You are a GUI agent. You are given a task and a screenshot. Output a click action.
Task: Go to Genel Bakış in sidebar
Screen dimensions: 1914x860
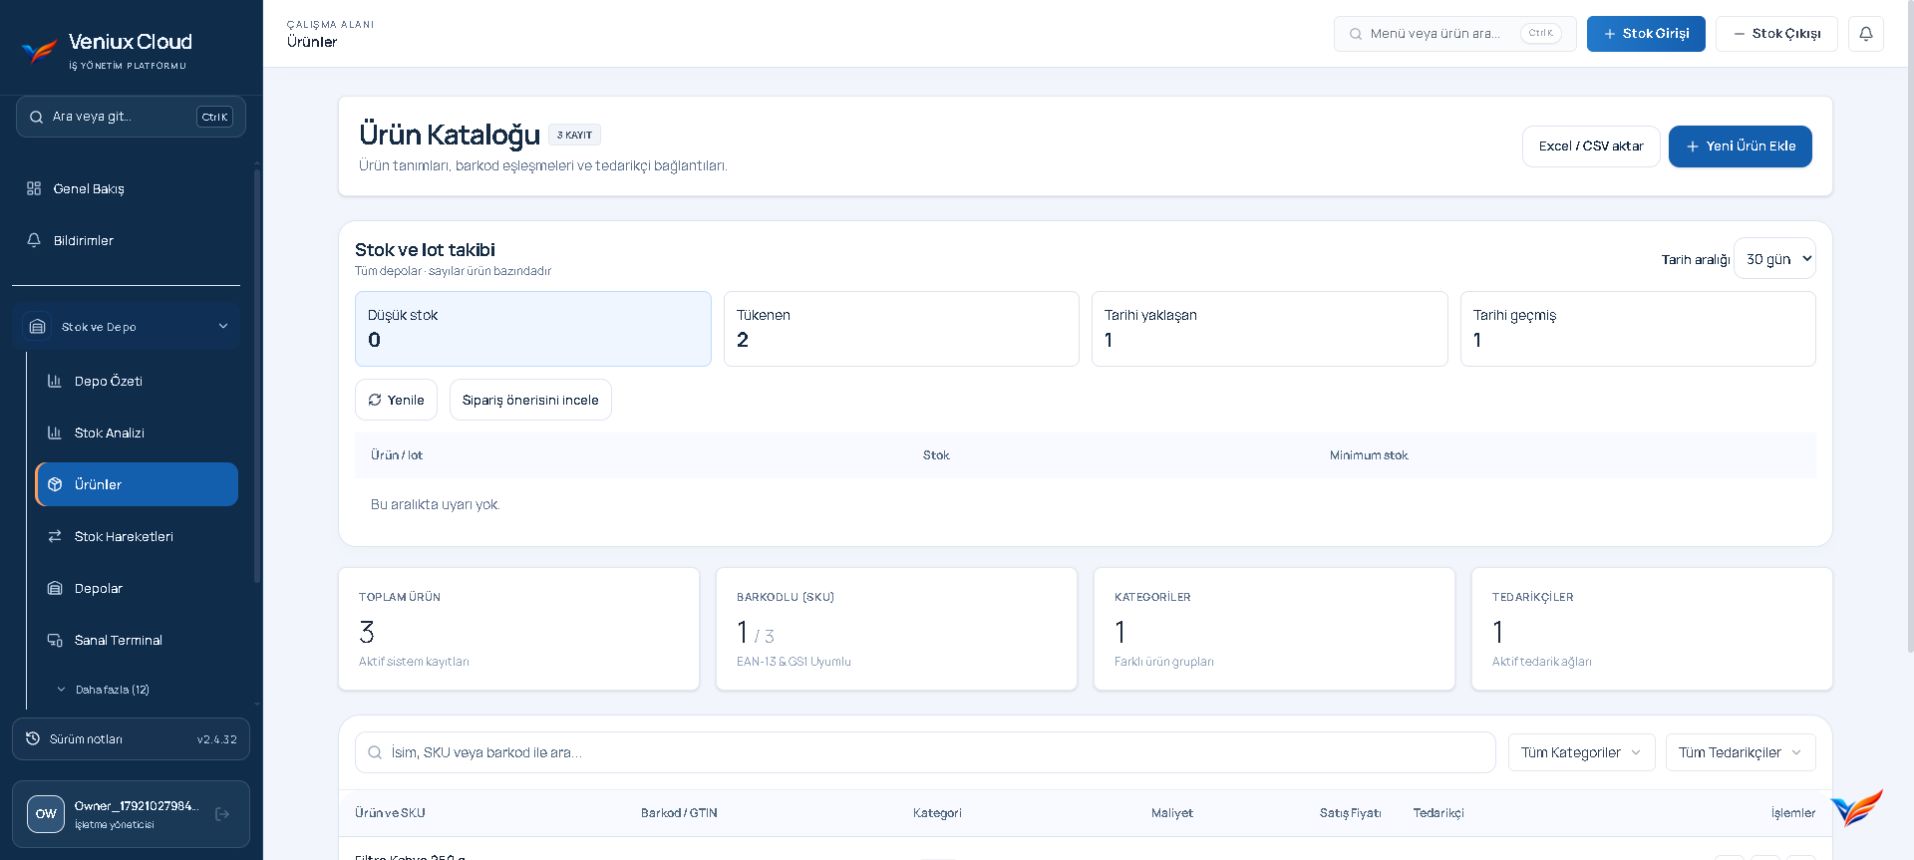pos(126,189)
